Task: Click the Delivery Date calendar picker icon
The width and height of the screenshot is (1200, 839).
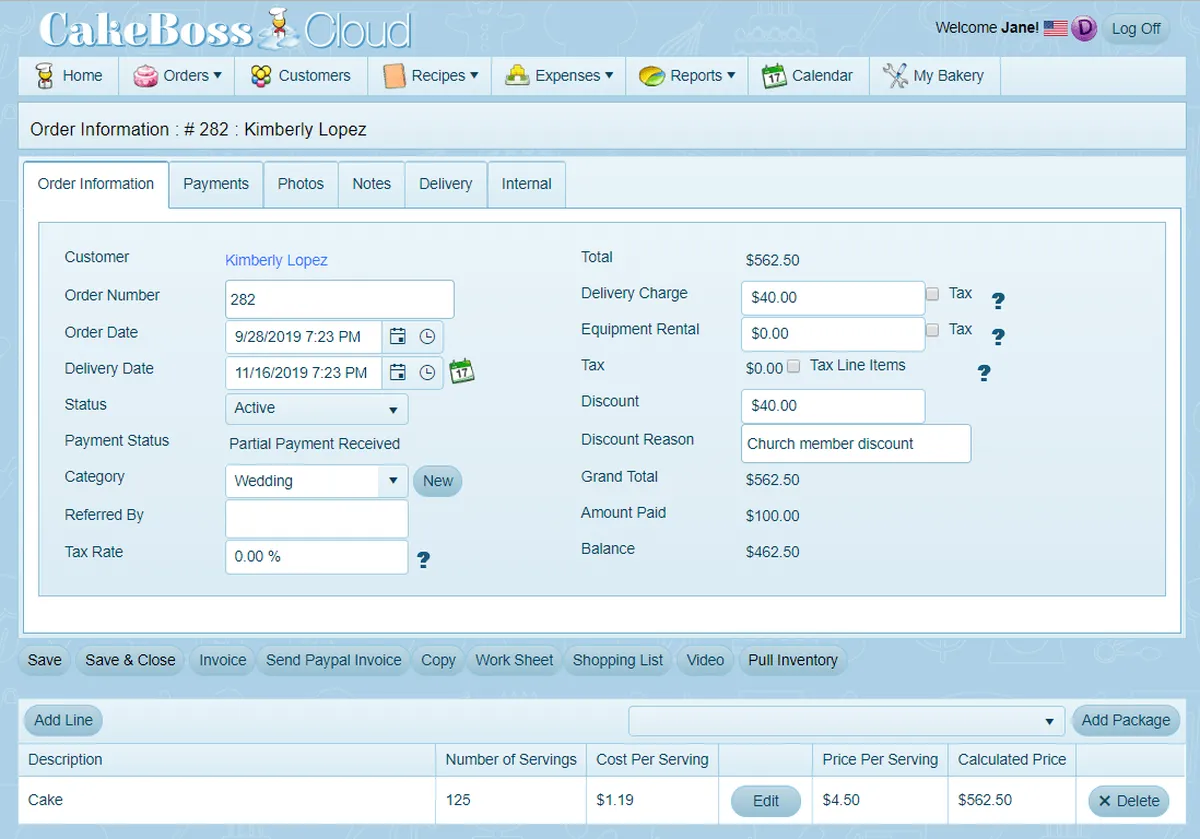Action: pyautogui.click(x=397, y=372)
